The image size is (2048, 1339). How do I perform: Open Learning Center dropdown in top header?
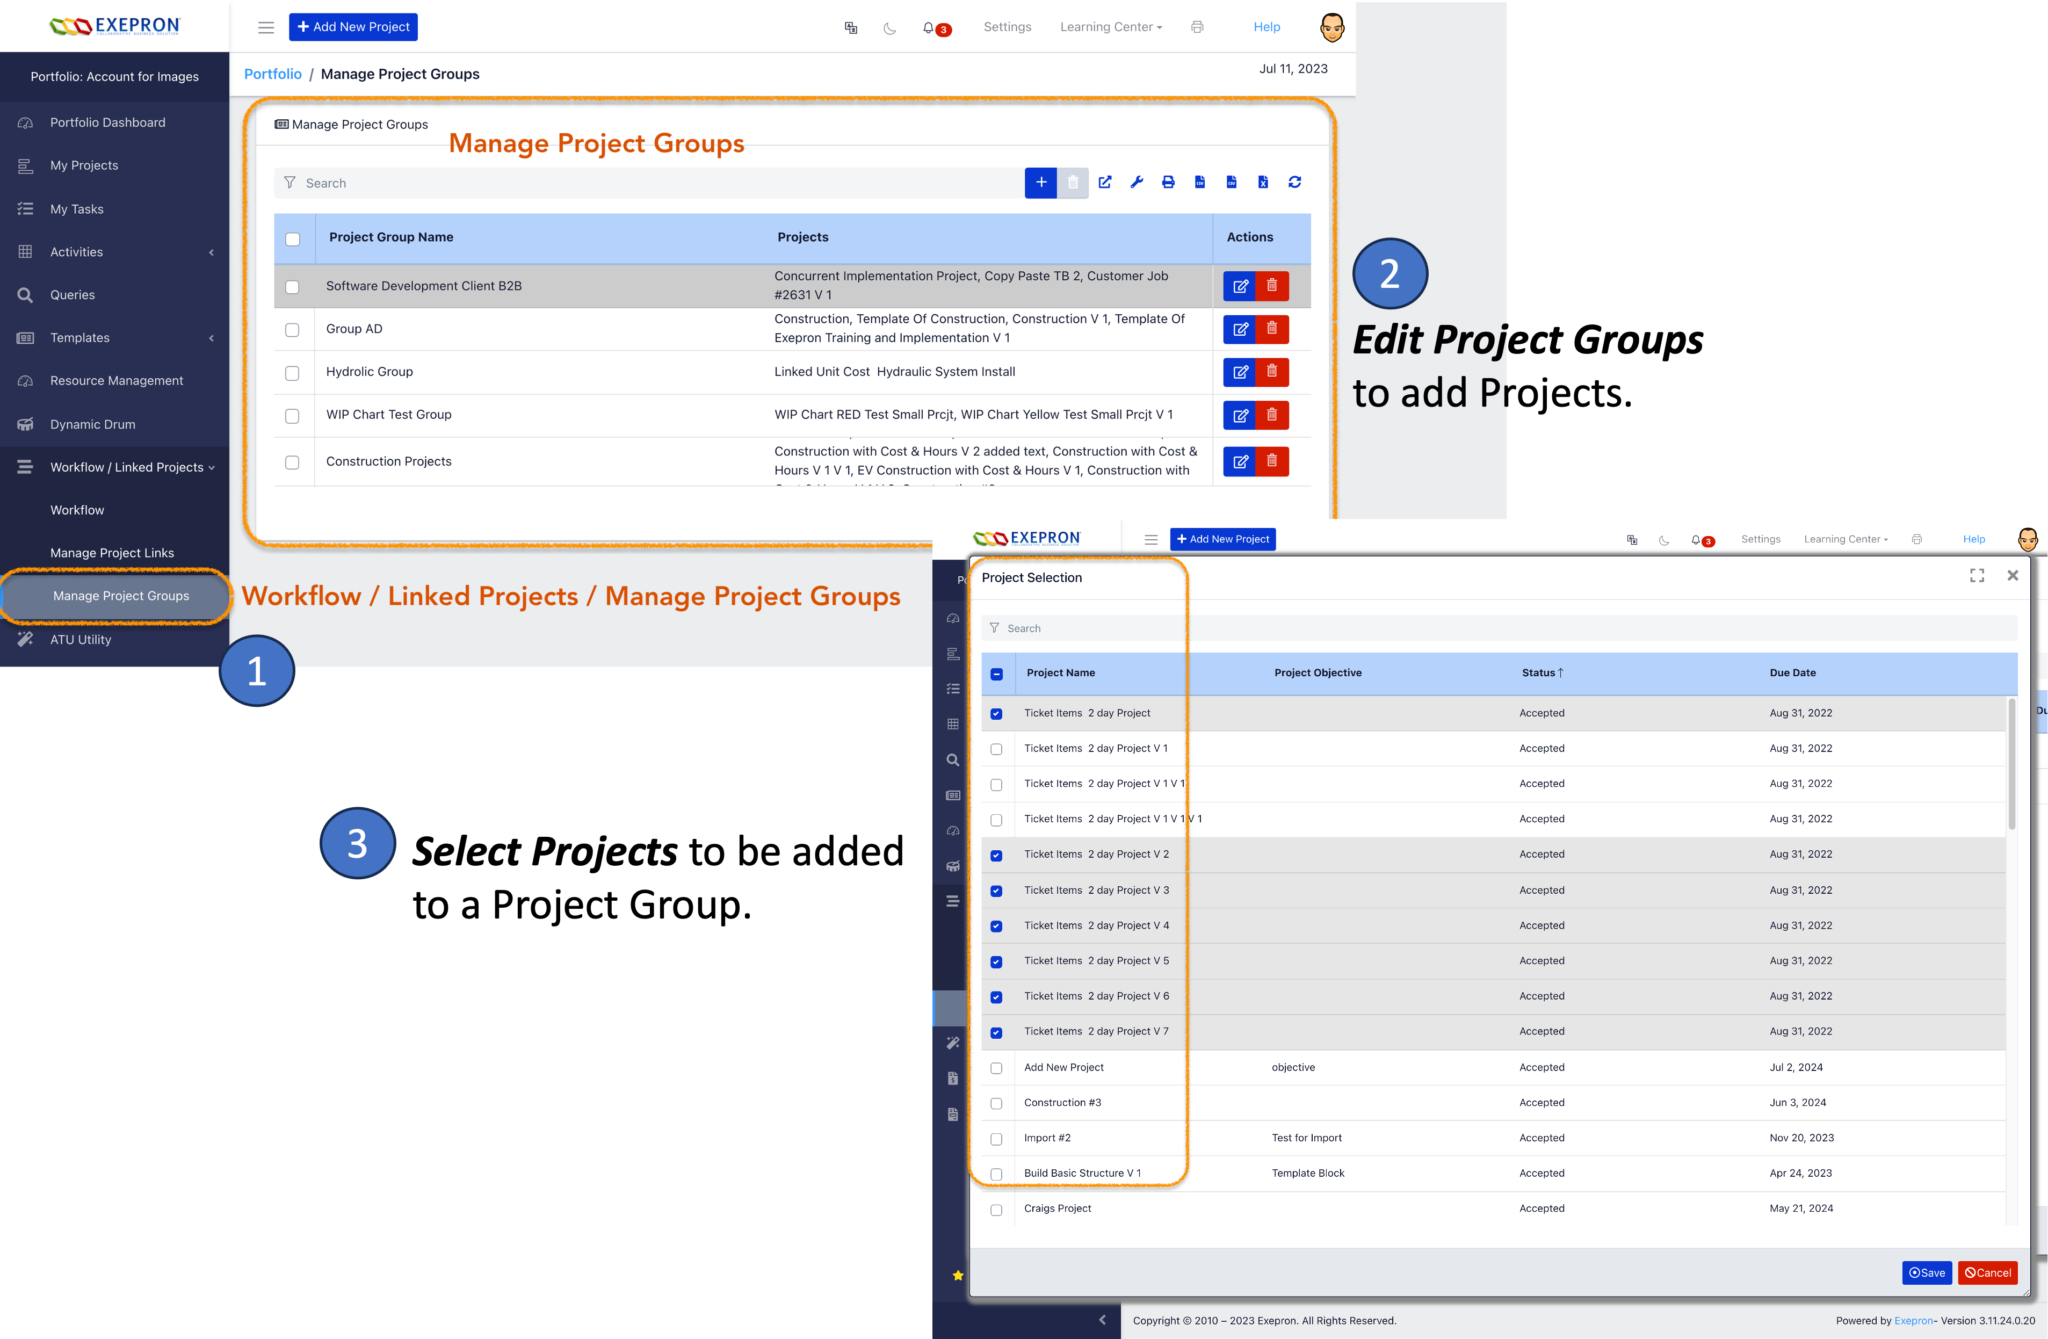[1111, 27]
